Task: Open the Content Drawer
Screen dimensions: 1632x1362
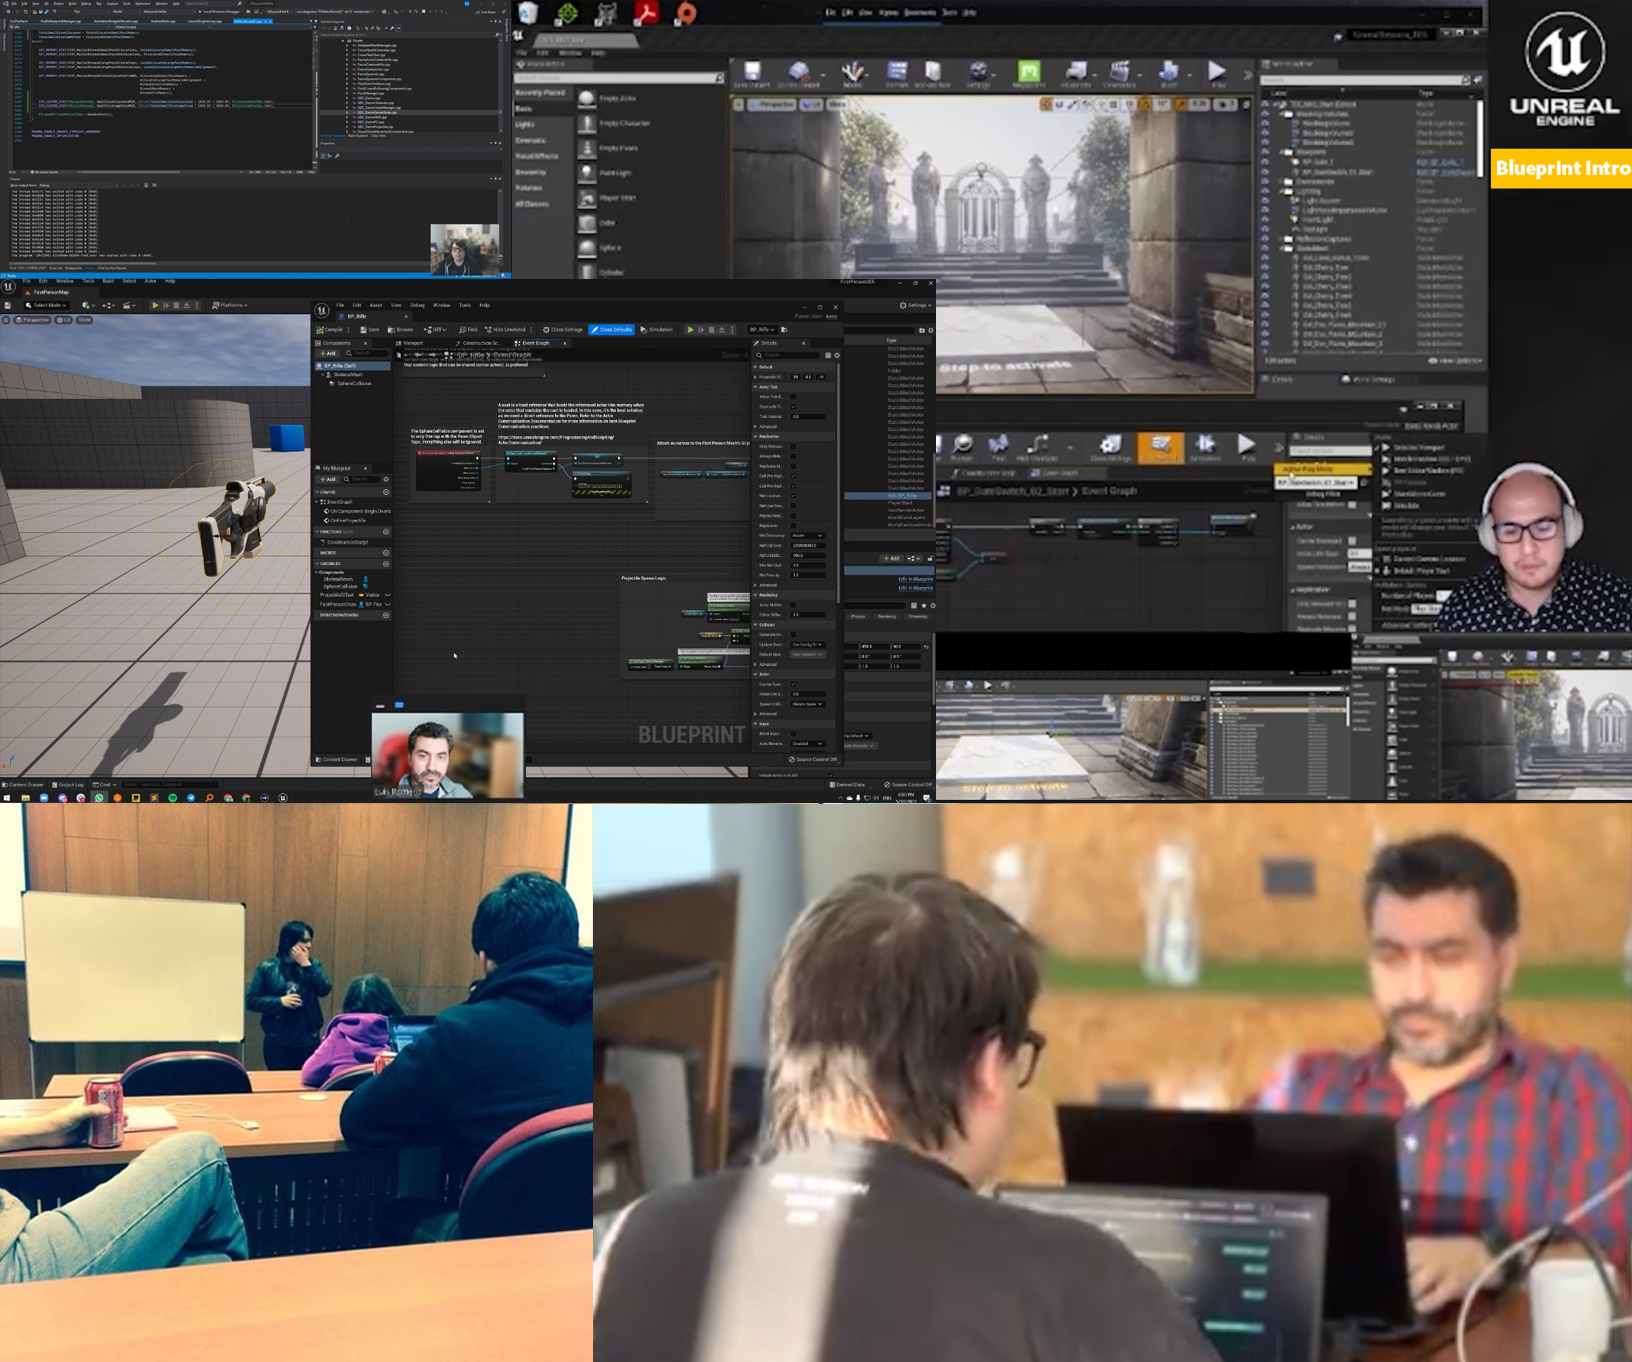Action: pyautogui.click(x=338, y=760)
